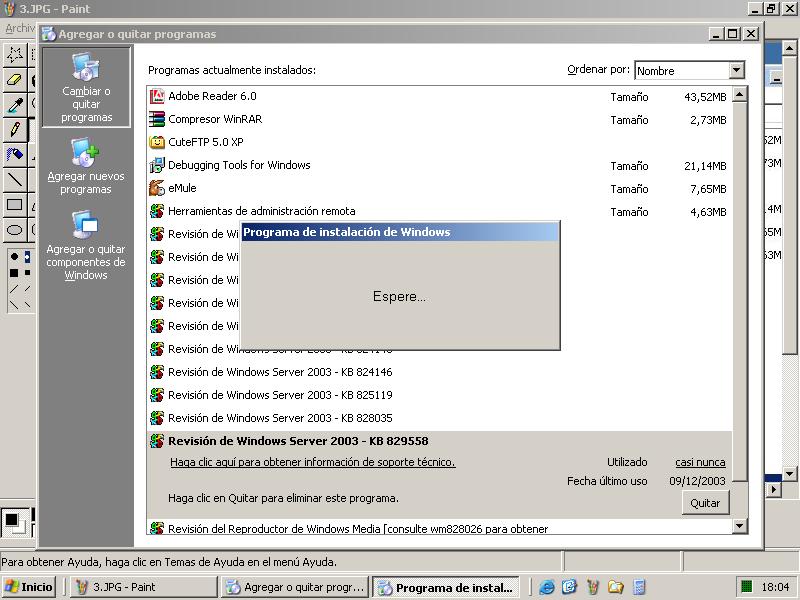Open Cambiar o quitar programas section
Image resolution: width=800 pixels, height=600 pixels.
(x=86, y=87)
